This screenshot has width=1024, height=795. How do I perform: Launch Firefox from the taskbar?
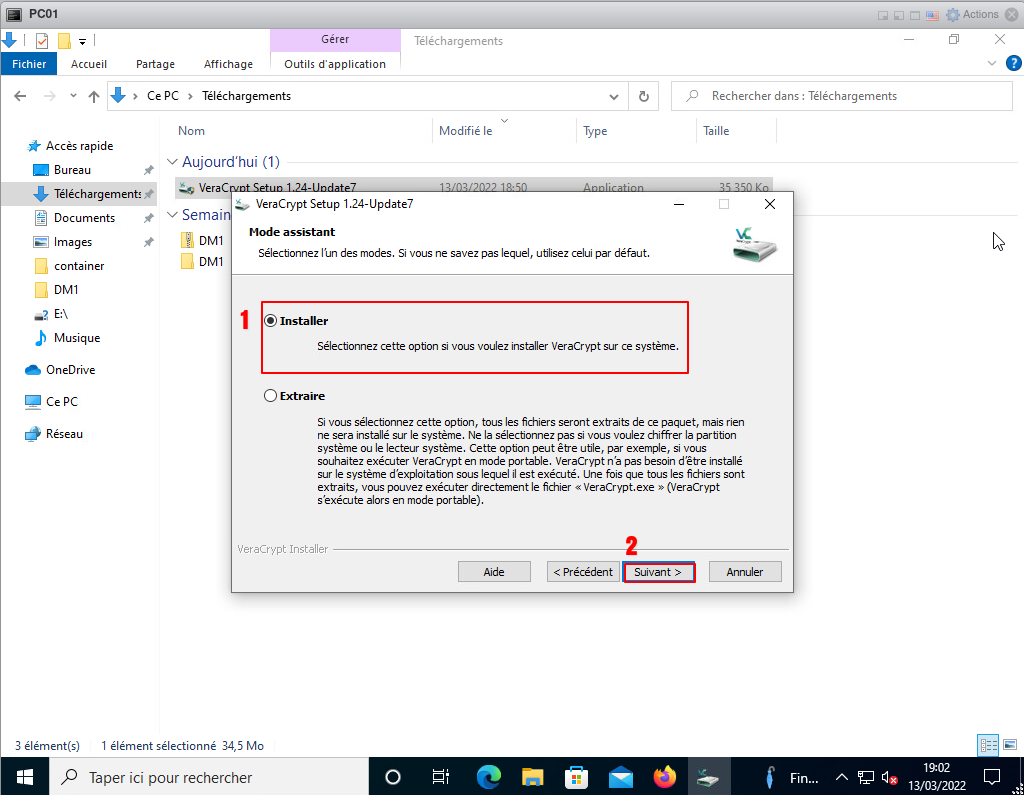click(x=664, y=777)
